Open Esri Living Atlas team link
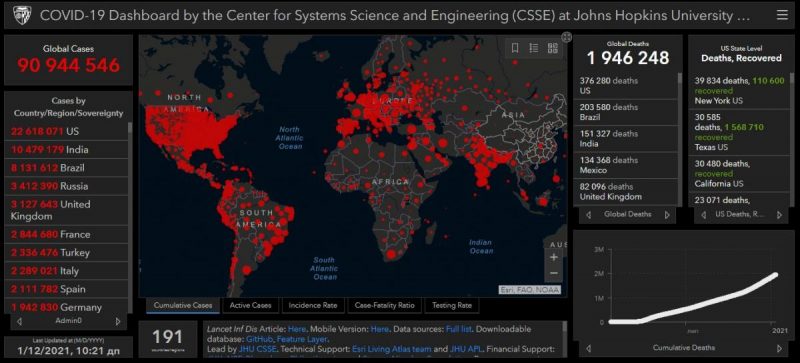This screenshot has width=800, height=363. pos(391,349)
